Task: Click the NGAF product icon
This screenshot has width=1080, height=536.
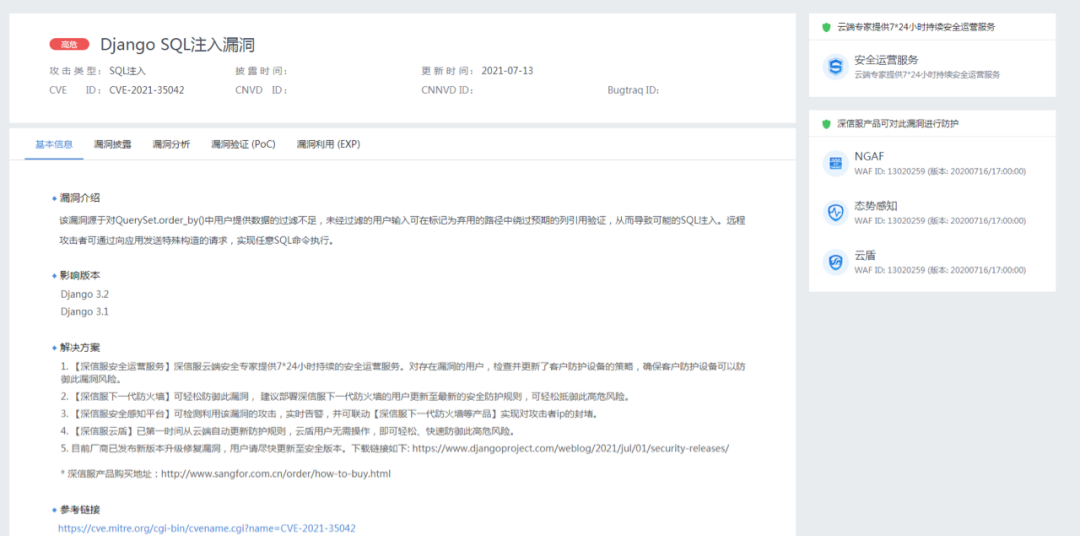Action: coord(835,163)
